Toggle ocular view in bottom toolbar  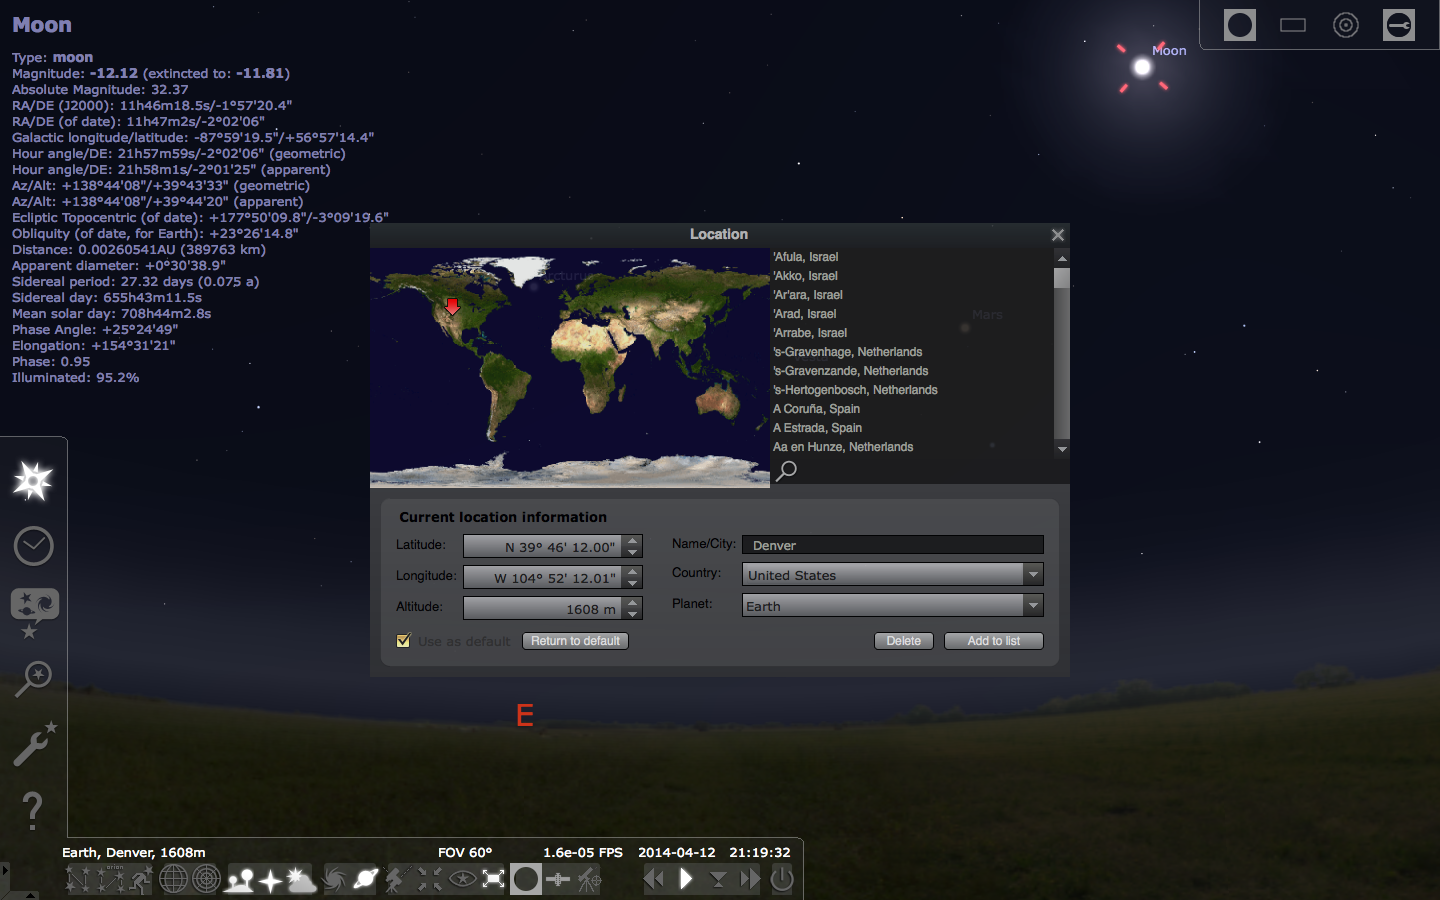pos(526,879)
